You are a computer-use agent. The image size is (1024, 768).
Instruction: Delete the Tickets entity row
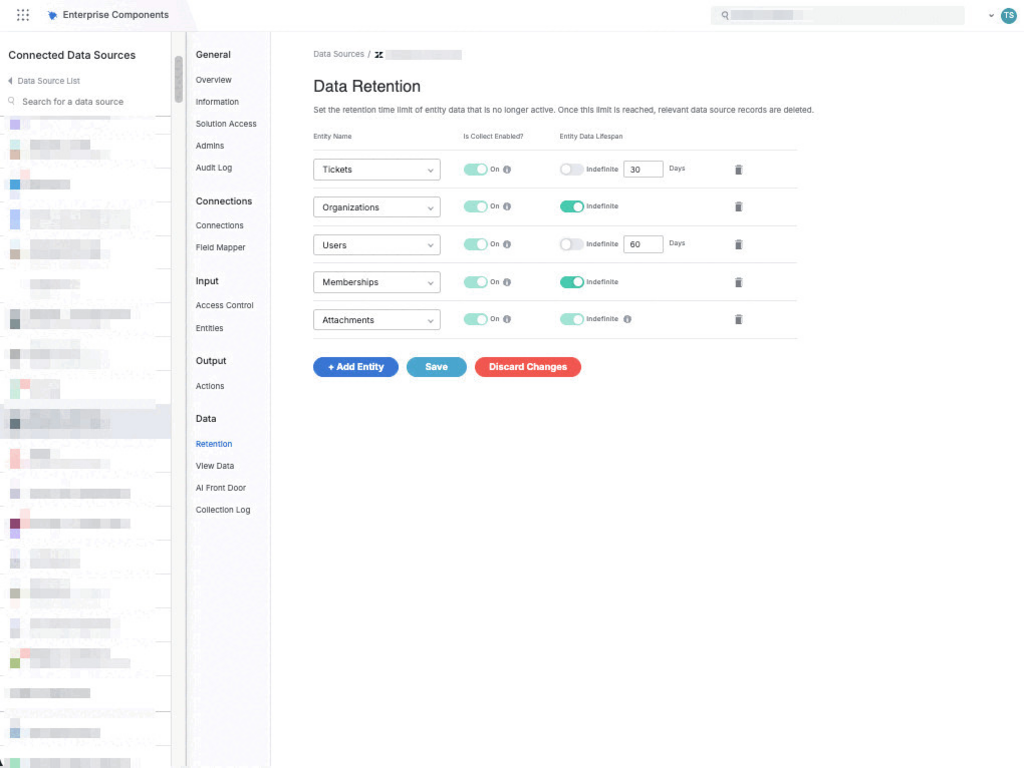click(738, 170)
